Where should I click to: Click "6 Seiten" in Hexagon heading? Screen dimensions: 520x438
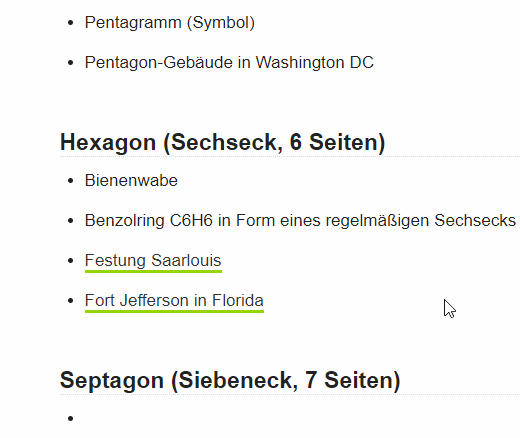(x=337, y=142)
